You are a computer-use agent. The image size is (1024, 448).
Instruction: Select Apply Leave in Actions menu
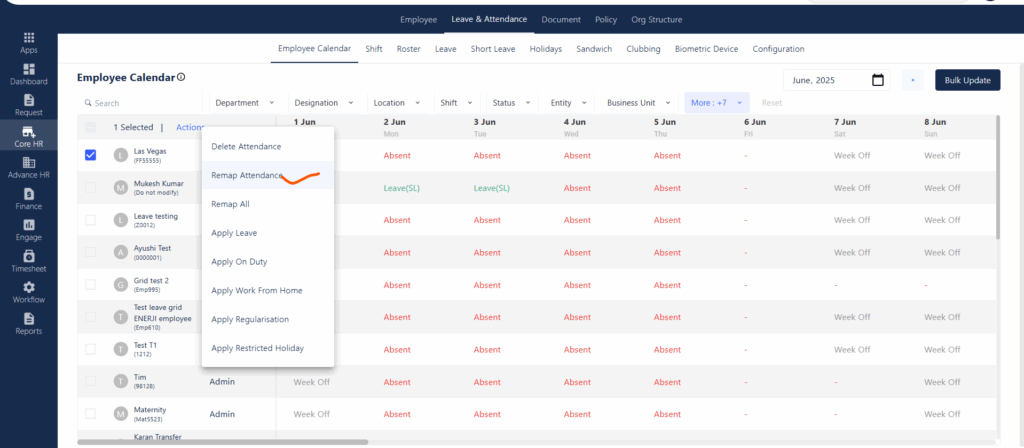point(233,233)
